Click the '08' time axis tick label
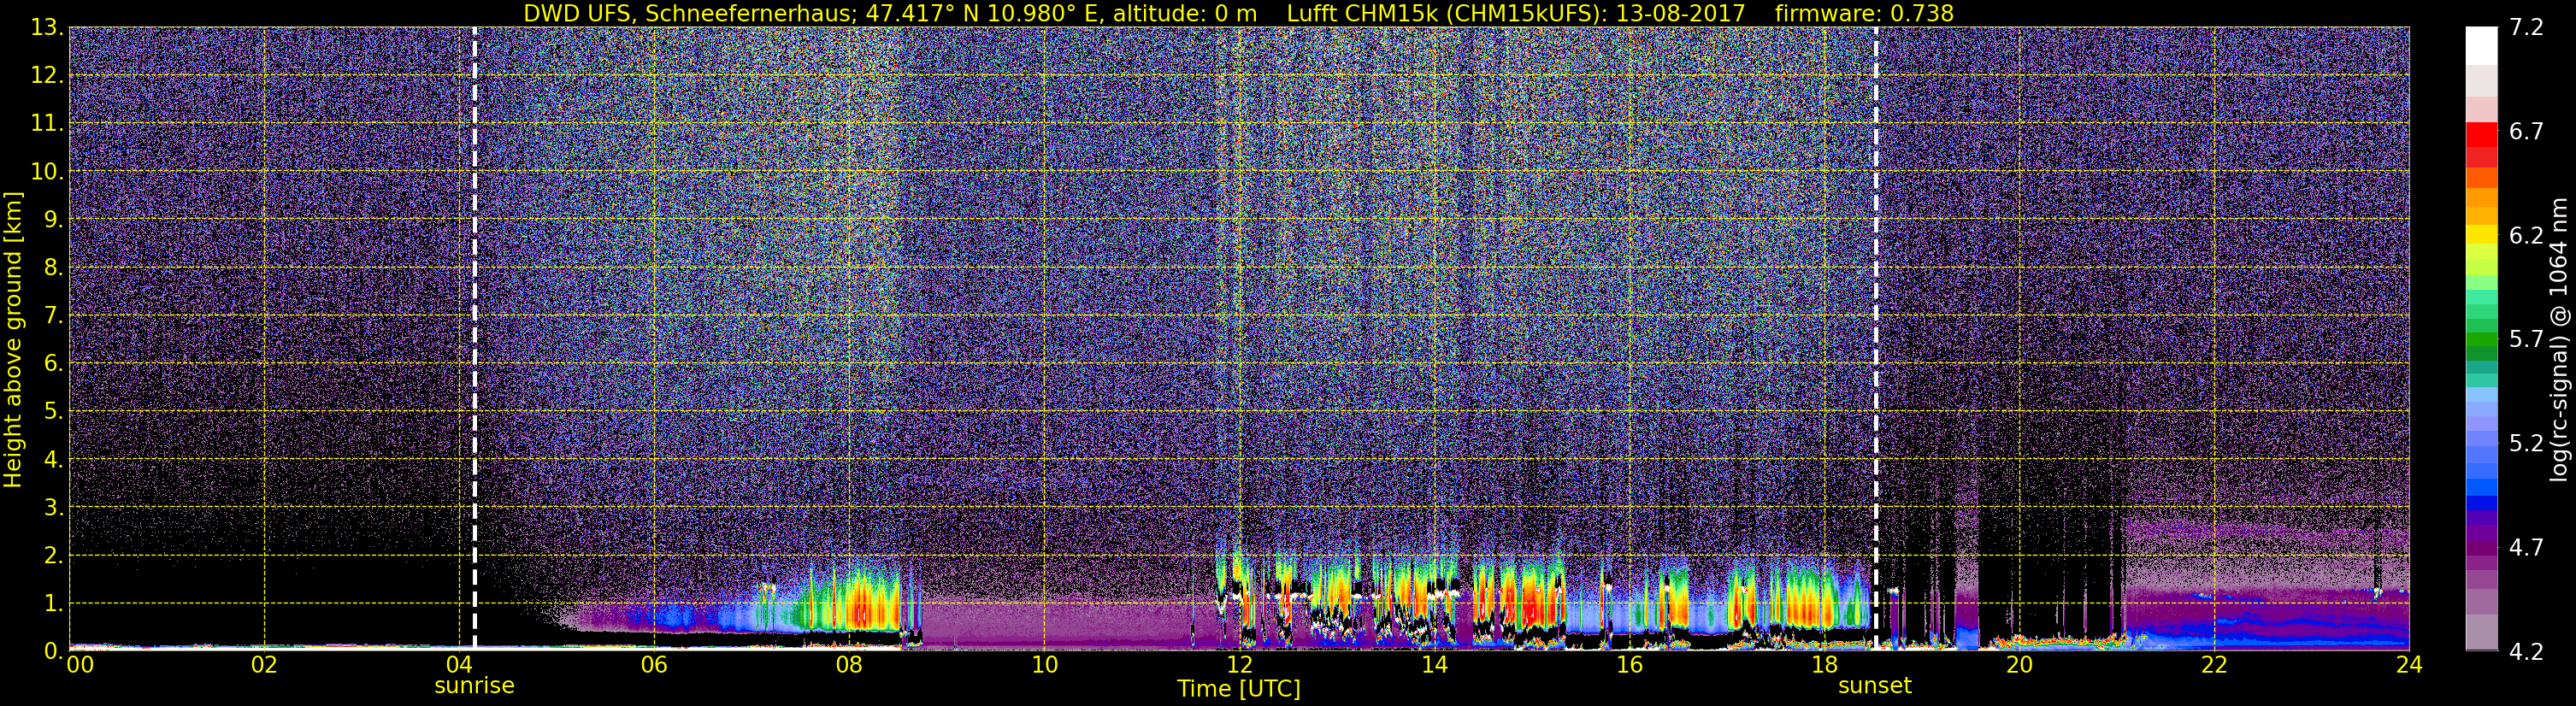Image resolution: width=2576 pixels, height=706 pixels. 849,665
